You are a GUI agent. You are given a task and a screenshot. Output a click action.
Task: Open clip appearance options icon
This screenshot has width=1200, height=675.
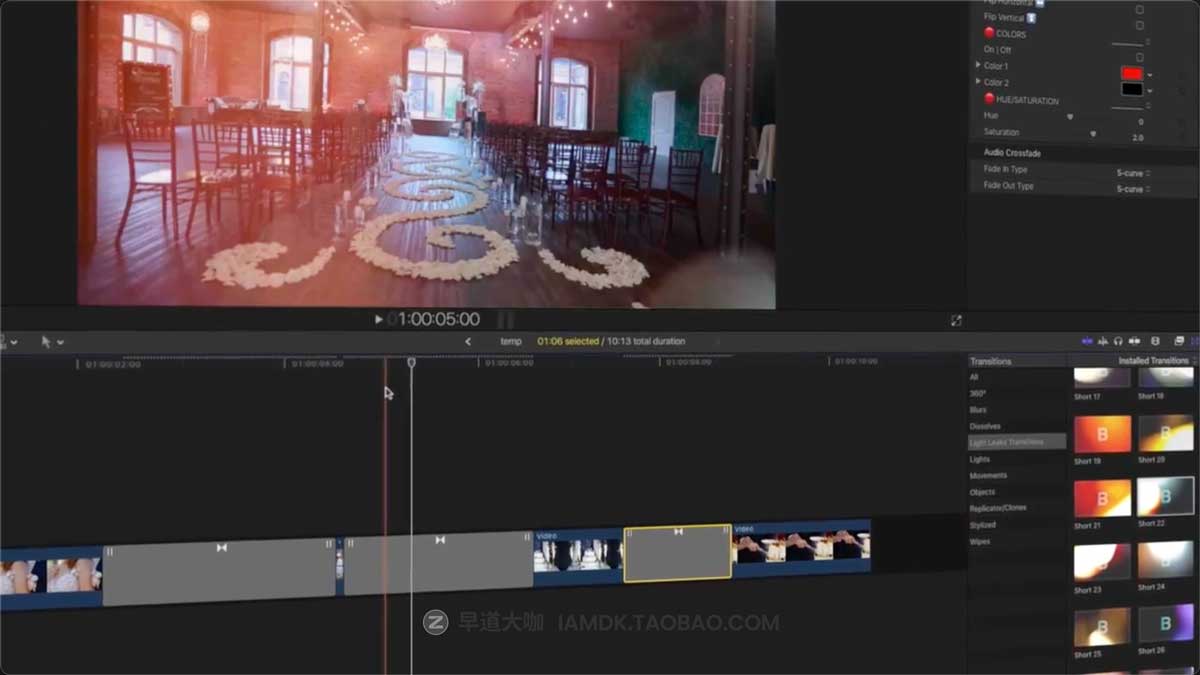[x=1155, y=341]
